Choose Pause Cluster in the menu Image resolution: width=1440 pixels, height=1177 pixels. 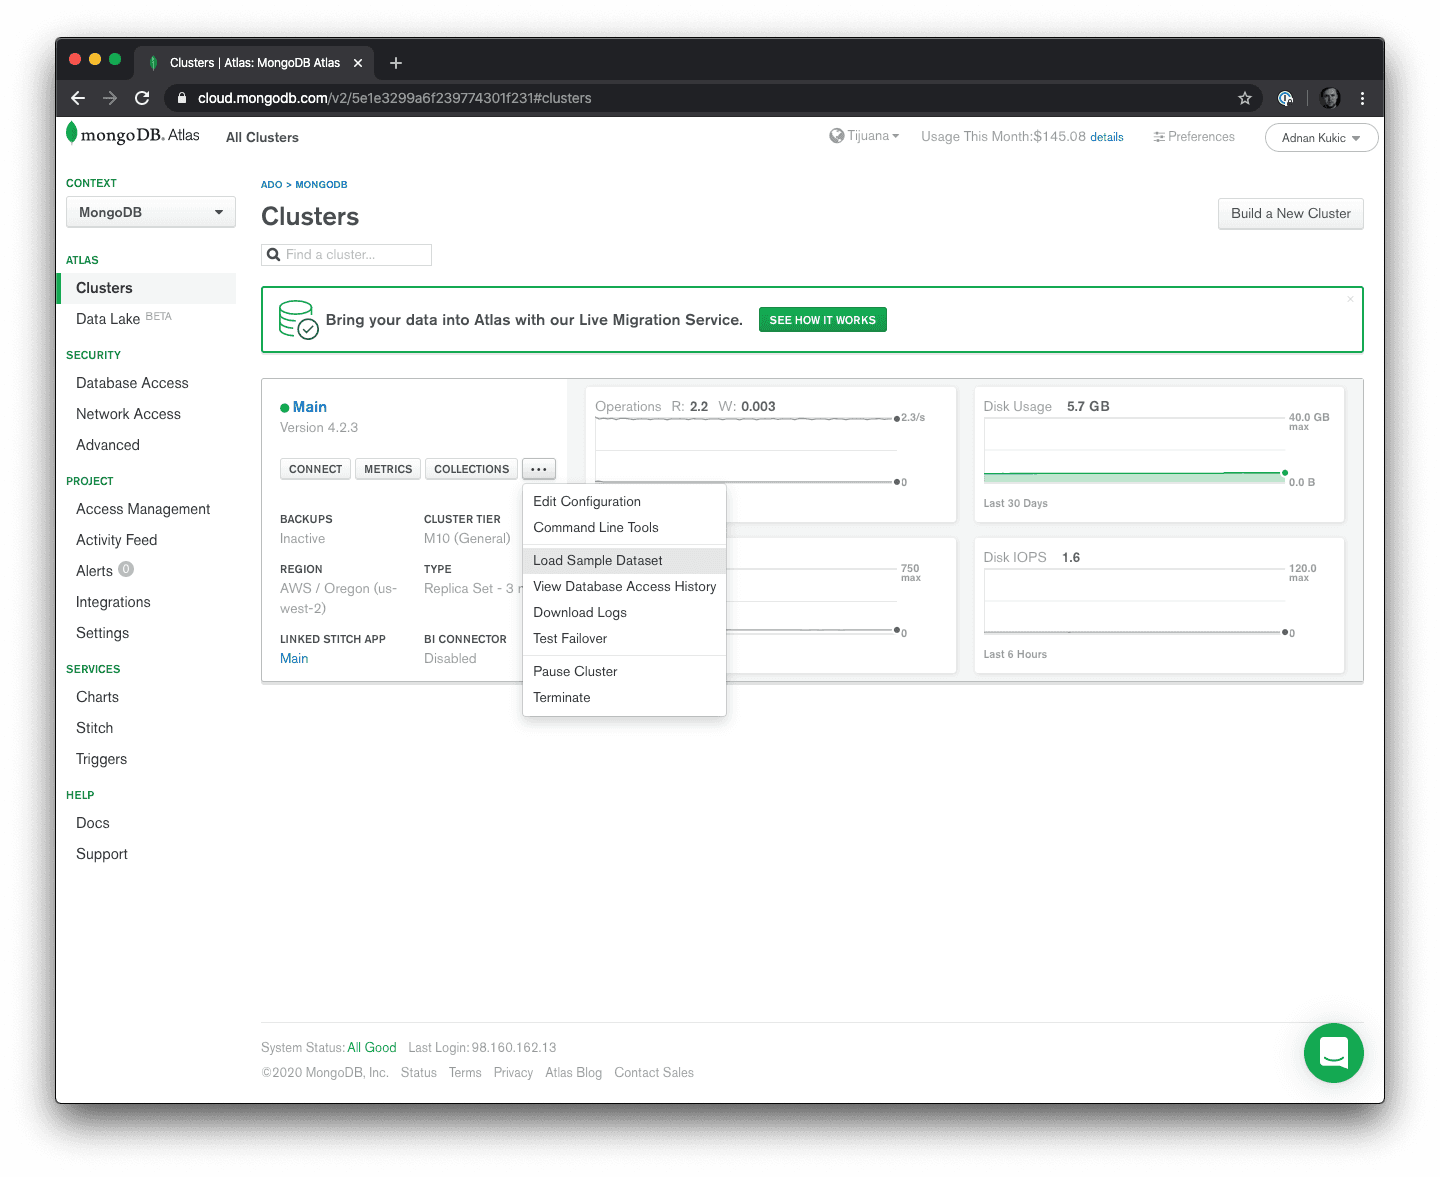(575, 672)
